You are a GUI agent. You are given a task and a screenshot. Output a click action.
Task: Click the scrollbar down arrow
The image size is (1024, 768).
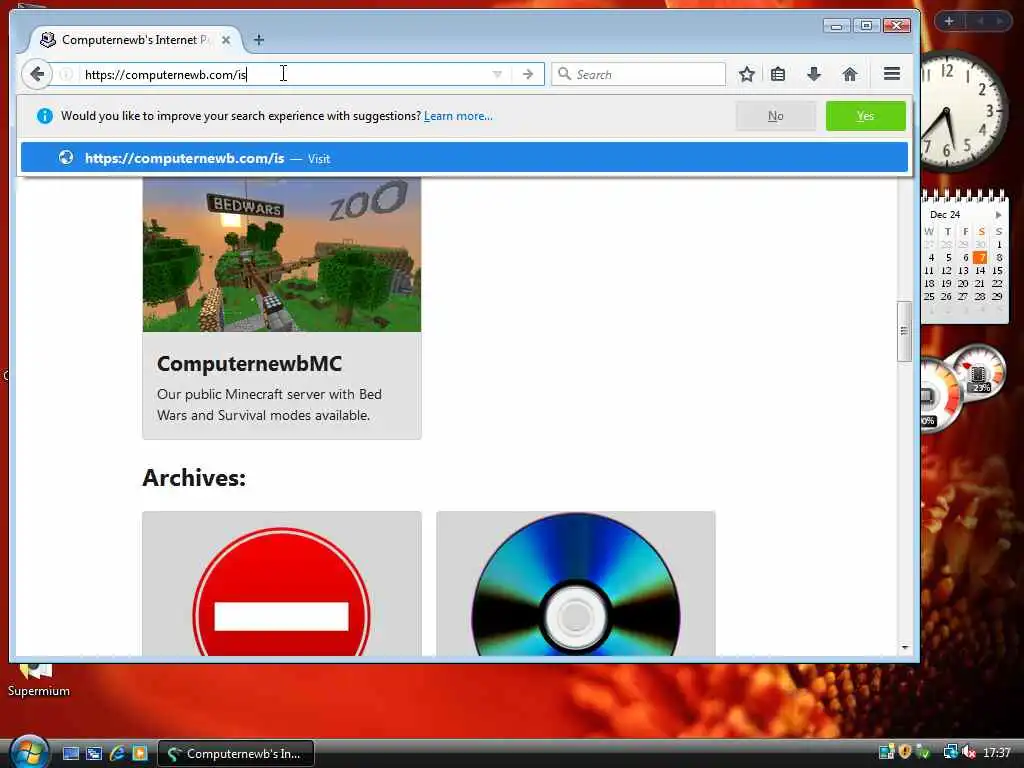click(904, 647)
